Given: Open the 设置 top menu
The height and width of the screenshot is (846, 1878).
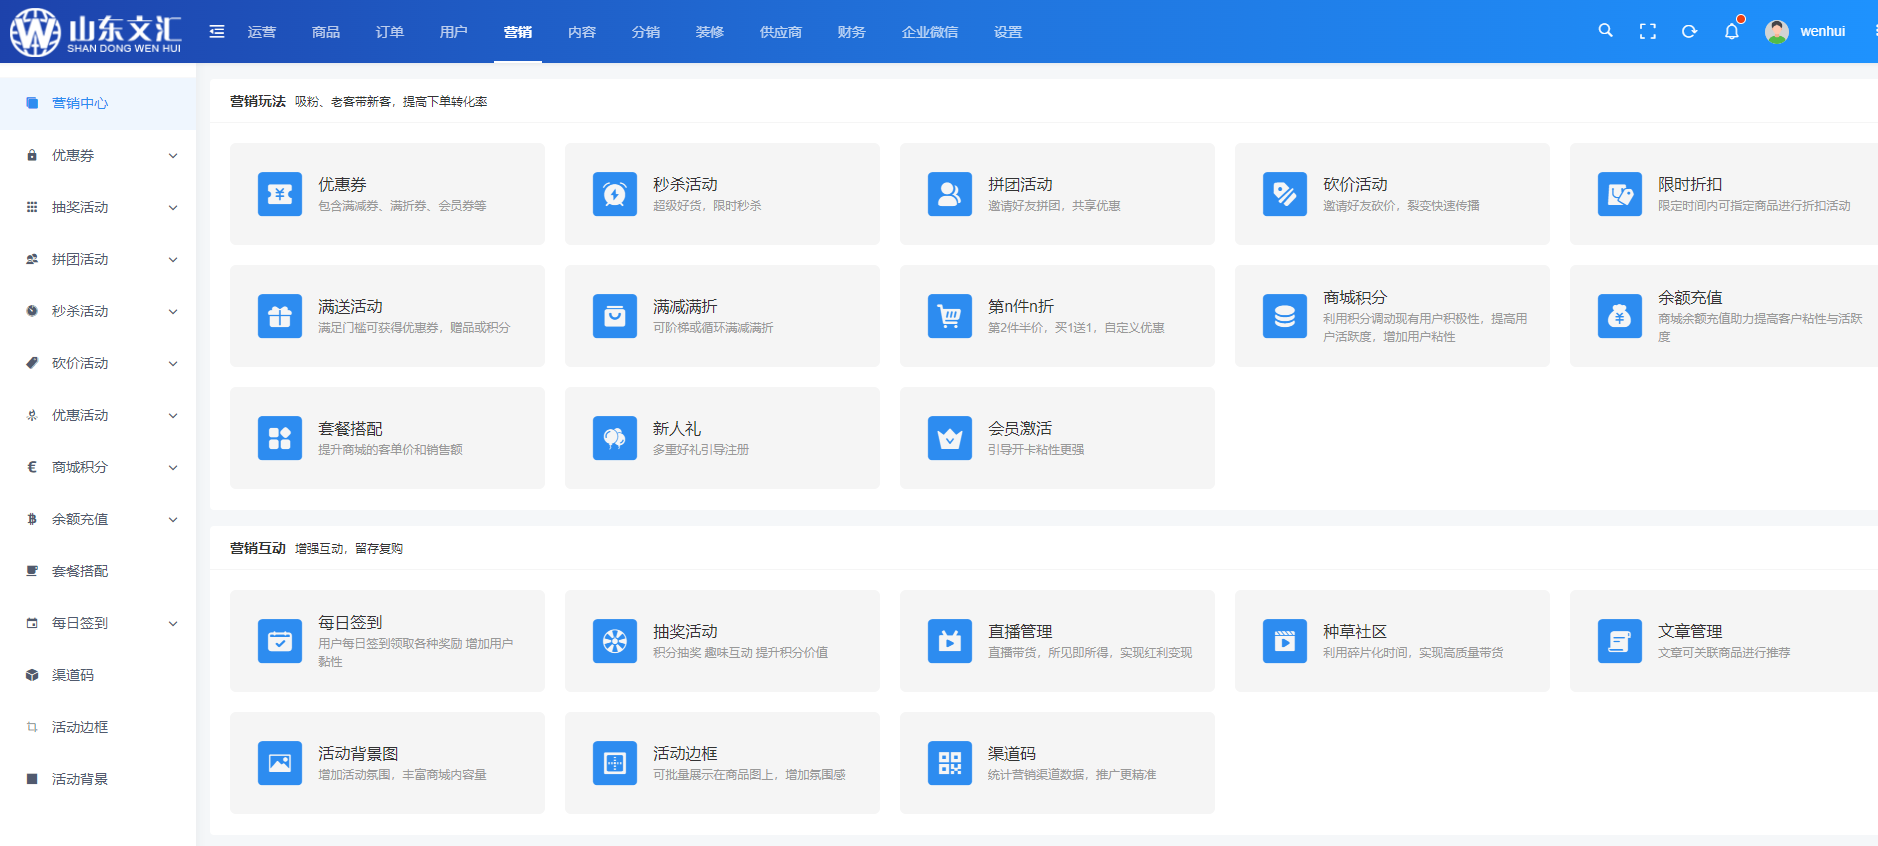Looking at the screenshot, I should (1008, 32).
